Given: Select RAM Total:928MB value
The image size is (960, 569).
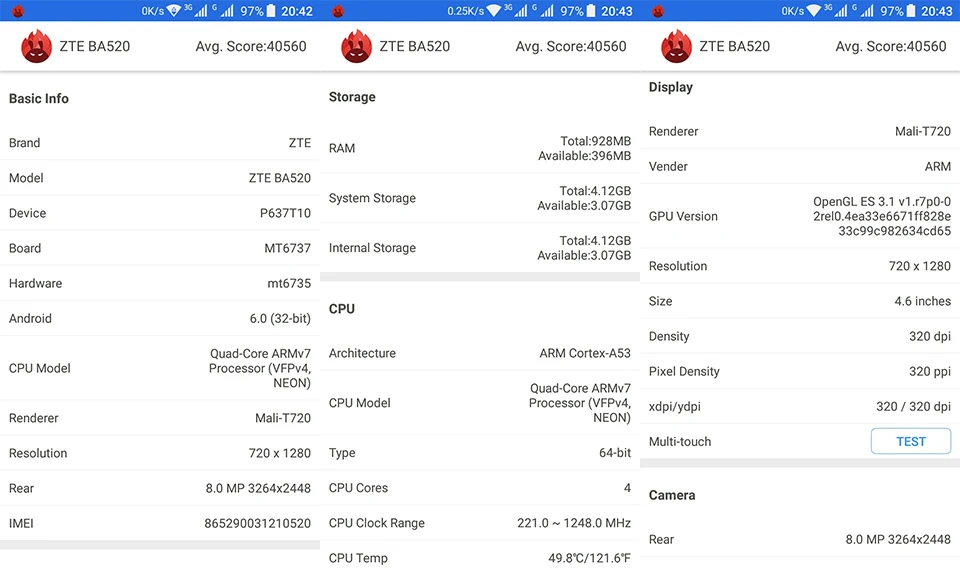Looking at the screenshot, I should coord(596,141).
